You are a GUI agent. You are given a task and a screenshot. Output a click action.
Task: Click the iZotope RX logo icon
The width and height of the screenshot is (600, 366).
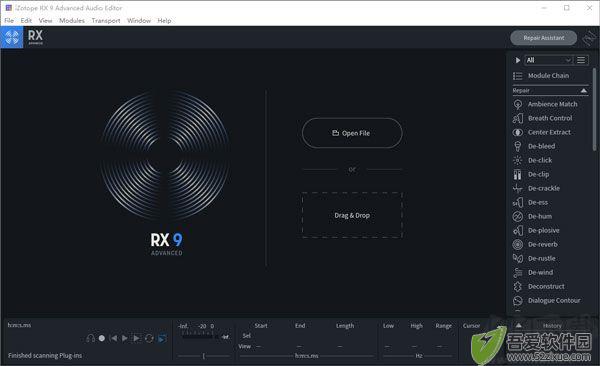click(12, 38)
